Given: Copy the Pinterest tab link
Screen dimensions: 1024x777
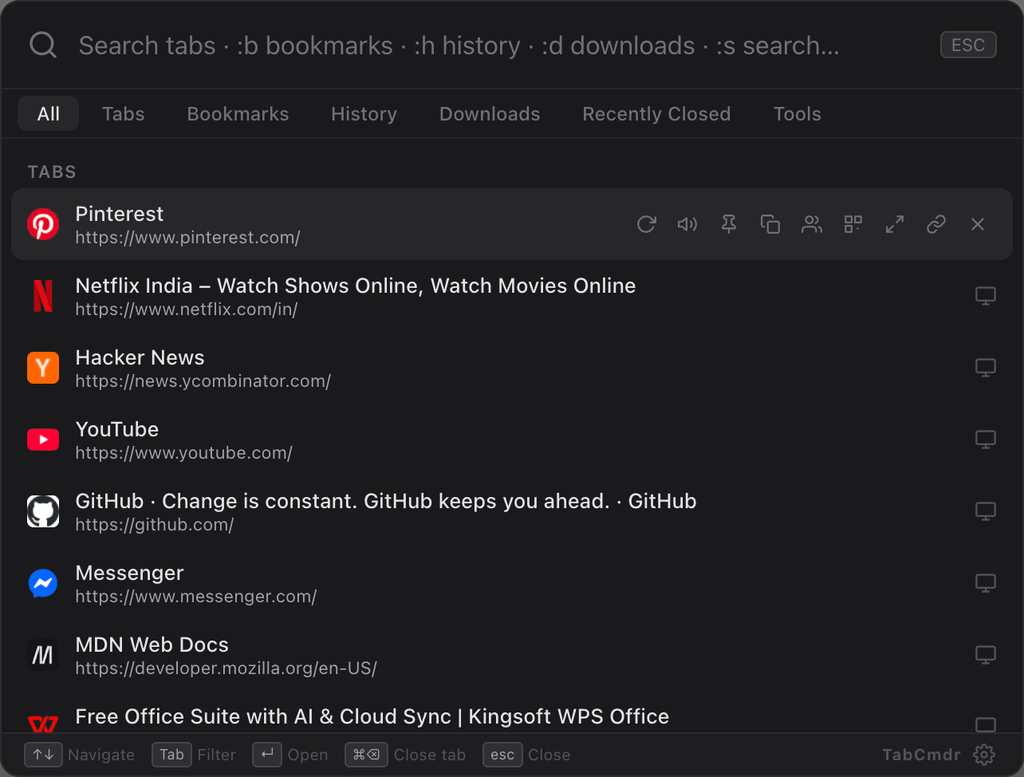Looking at the screenshot, I should (936, 225).
